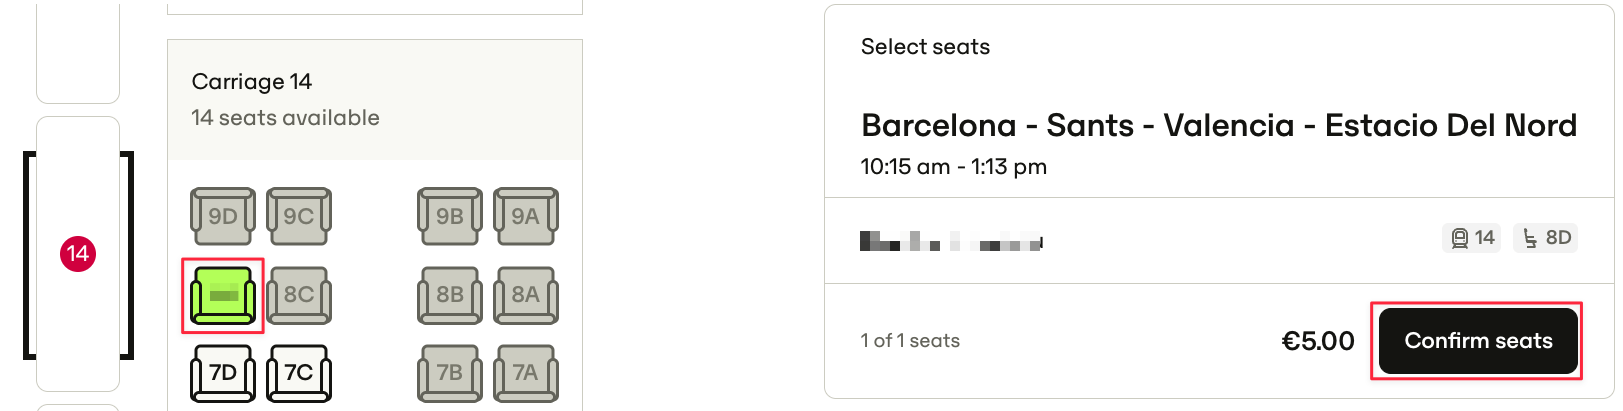
Task: Click the seat 8D badge in passenger row
Action: [x=1546, y=238]
